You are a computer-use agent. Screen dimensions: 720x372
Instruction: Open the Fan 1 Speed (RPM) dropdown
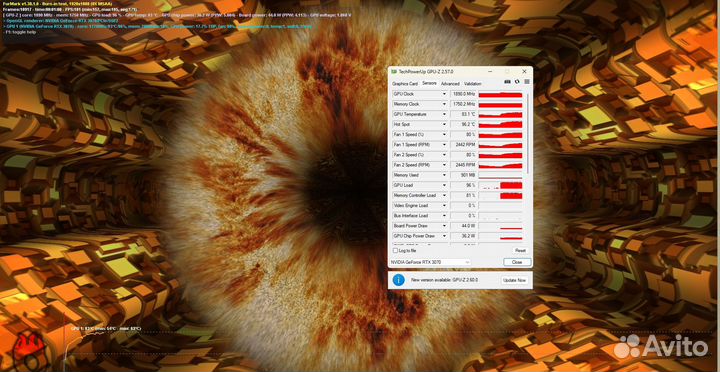pyautogui.click(x=444, y=145)
